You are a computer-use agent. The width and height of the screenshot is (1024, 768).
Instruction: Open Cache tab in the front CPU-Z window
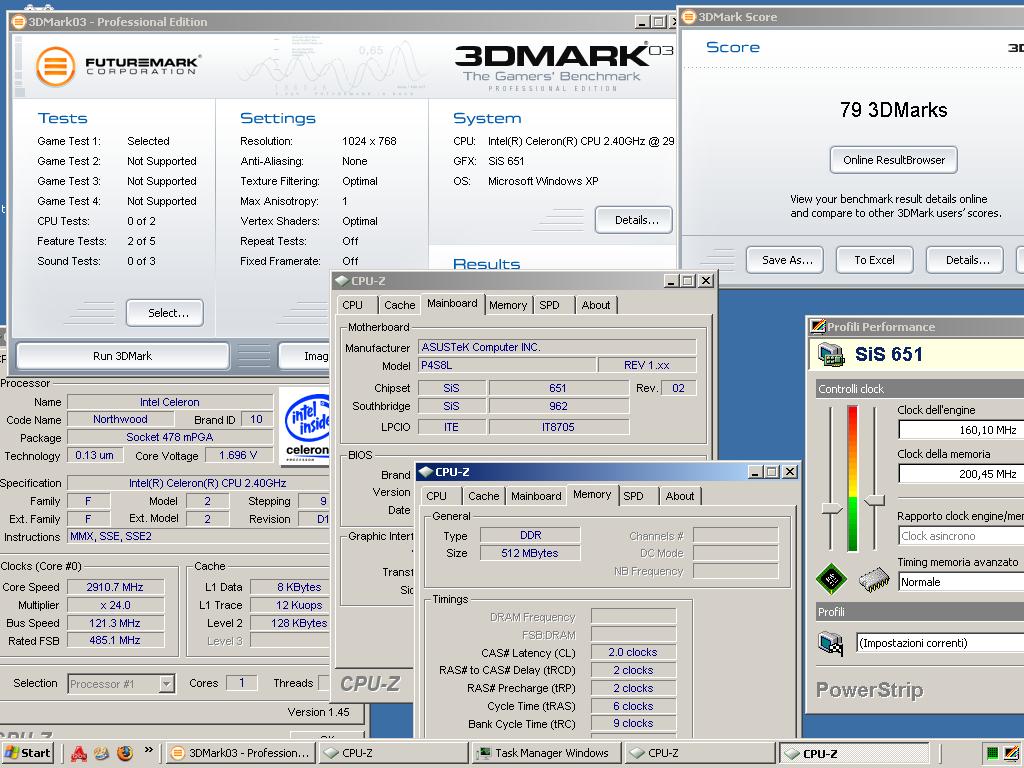pos(483,496)
